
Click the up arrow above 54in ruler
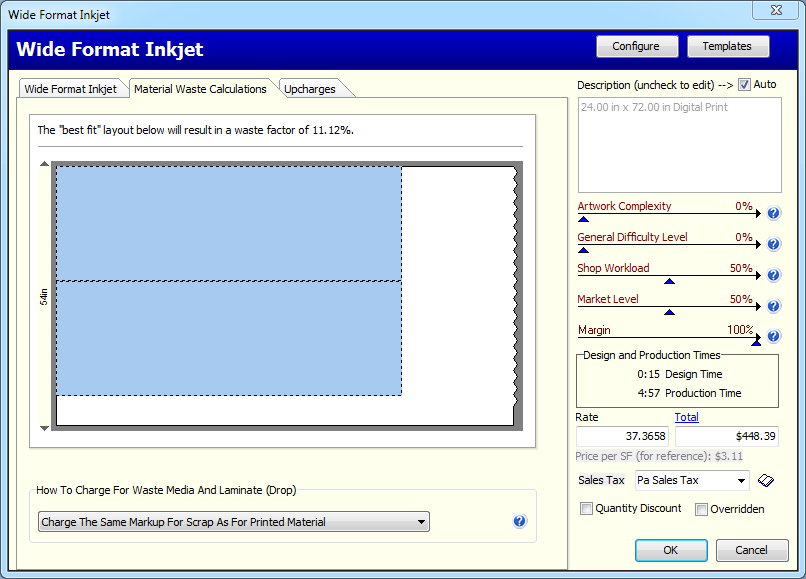(x=44, y=164)
